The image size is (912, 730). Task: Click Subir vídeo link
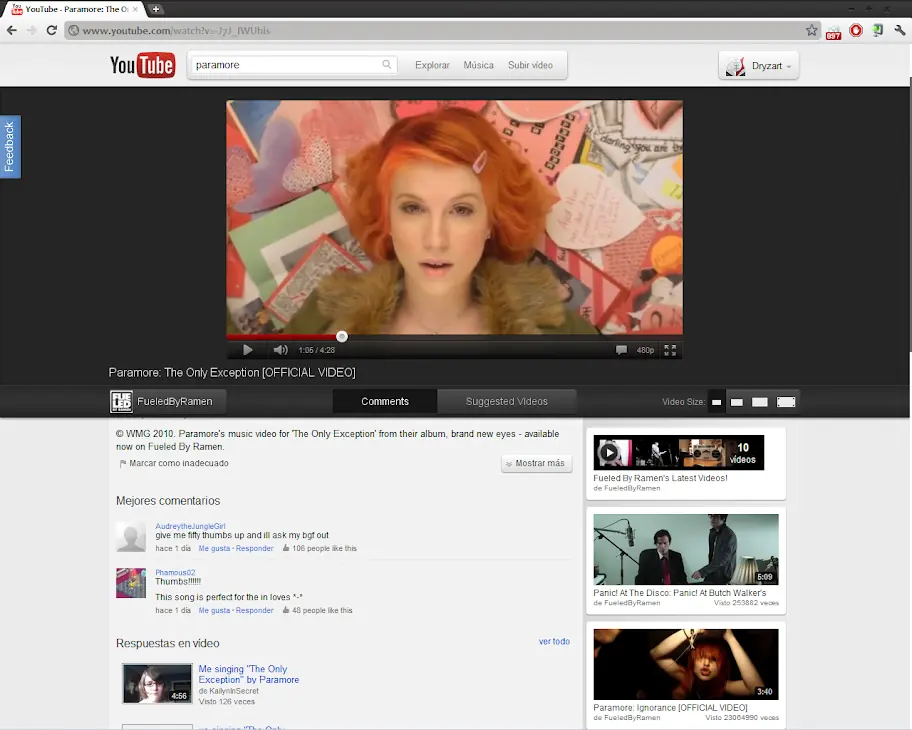point(530,65)
